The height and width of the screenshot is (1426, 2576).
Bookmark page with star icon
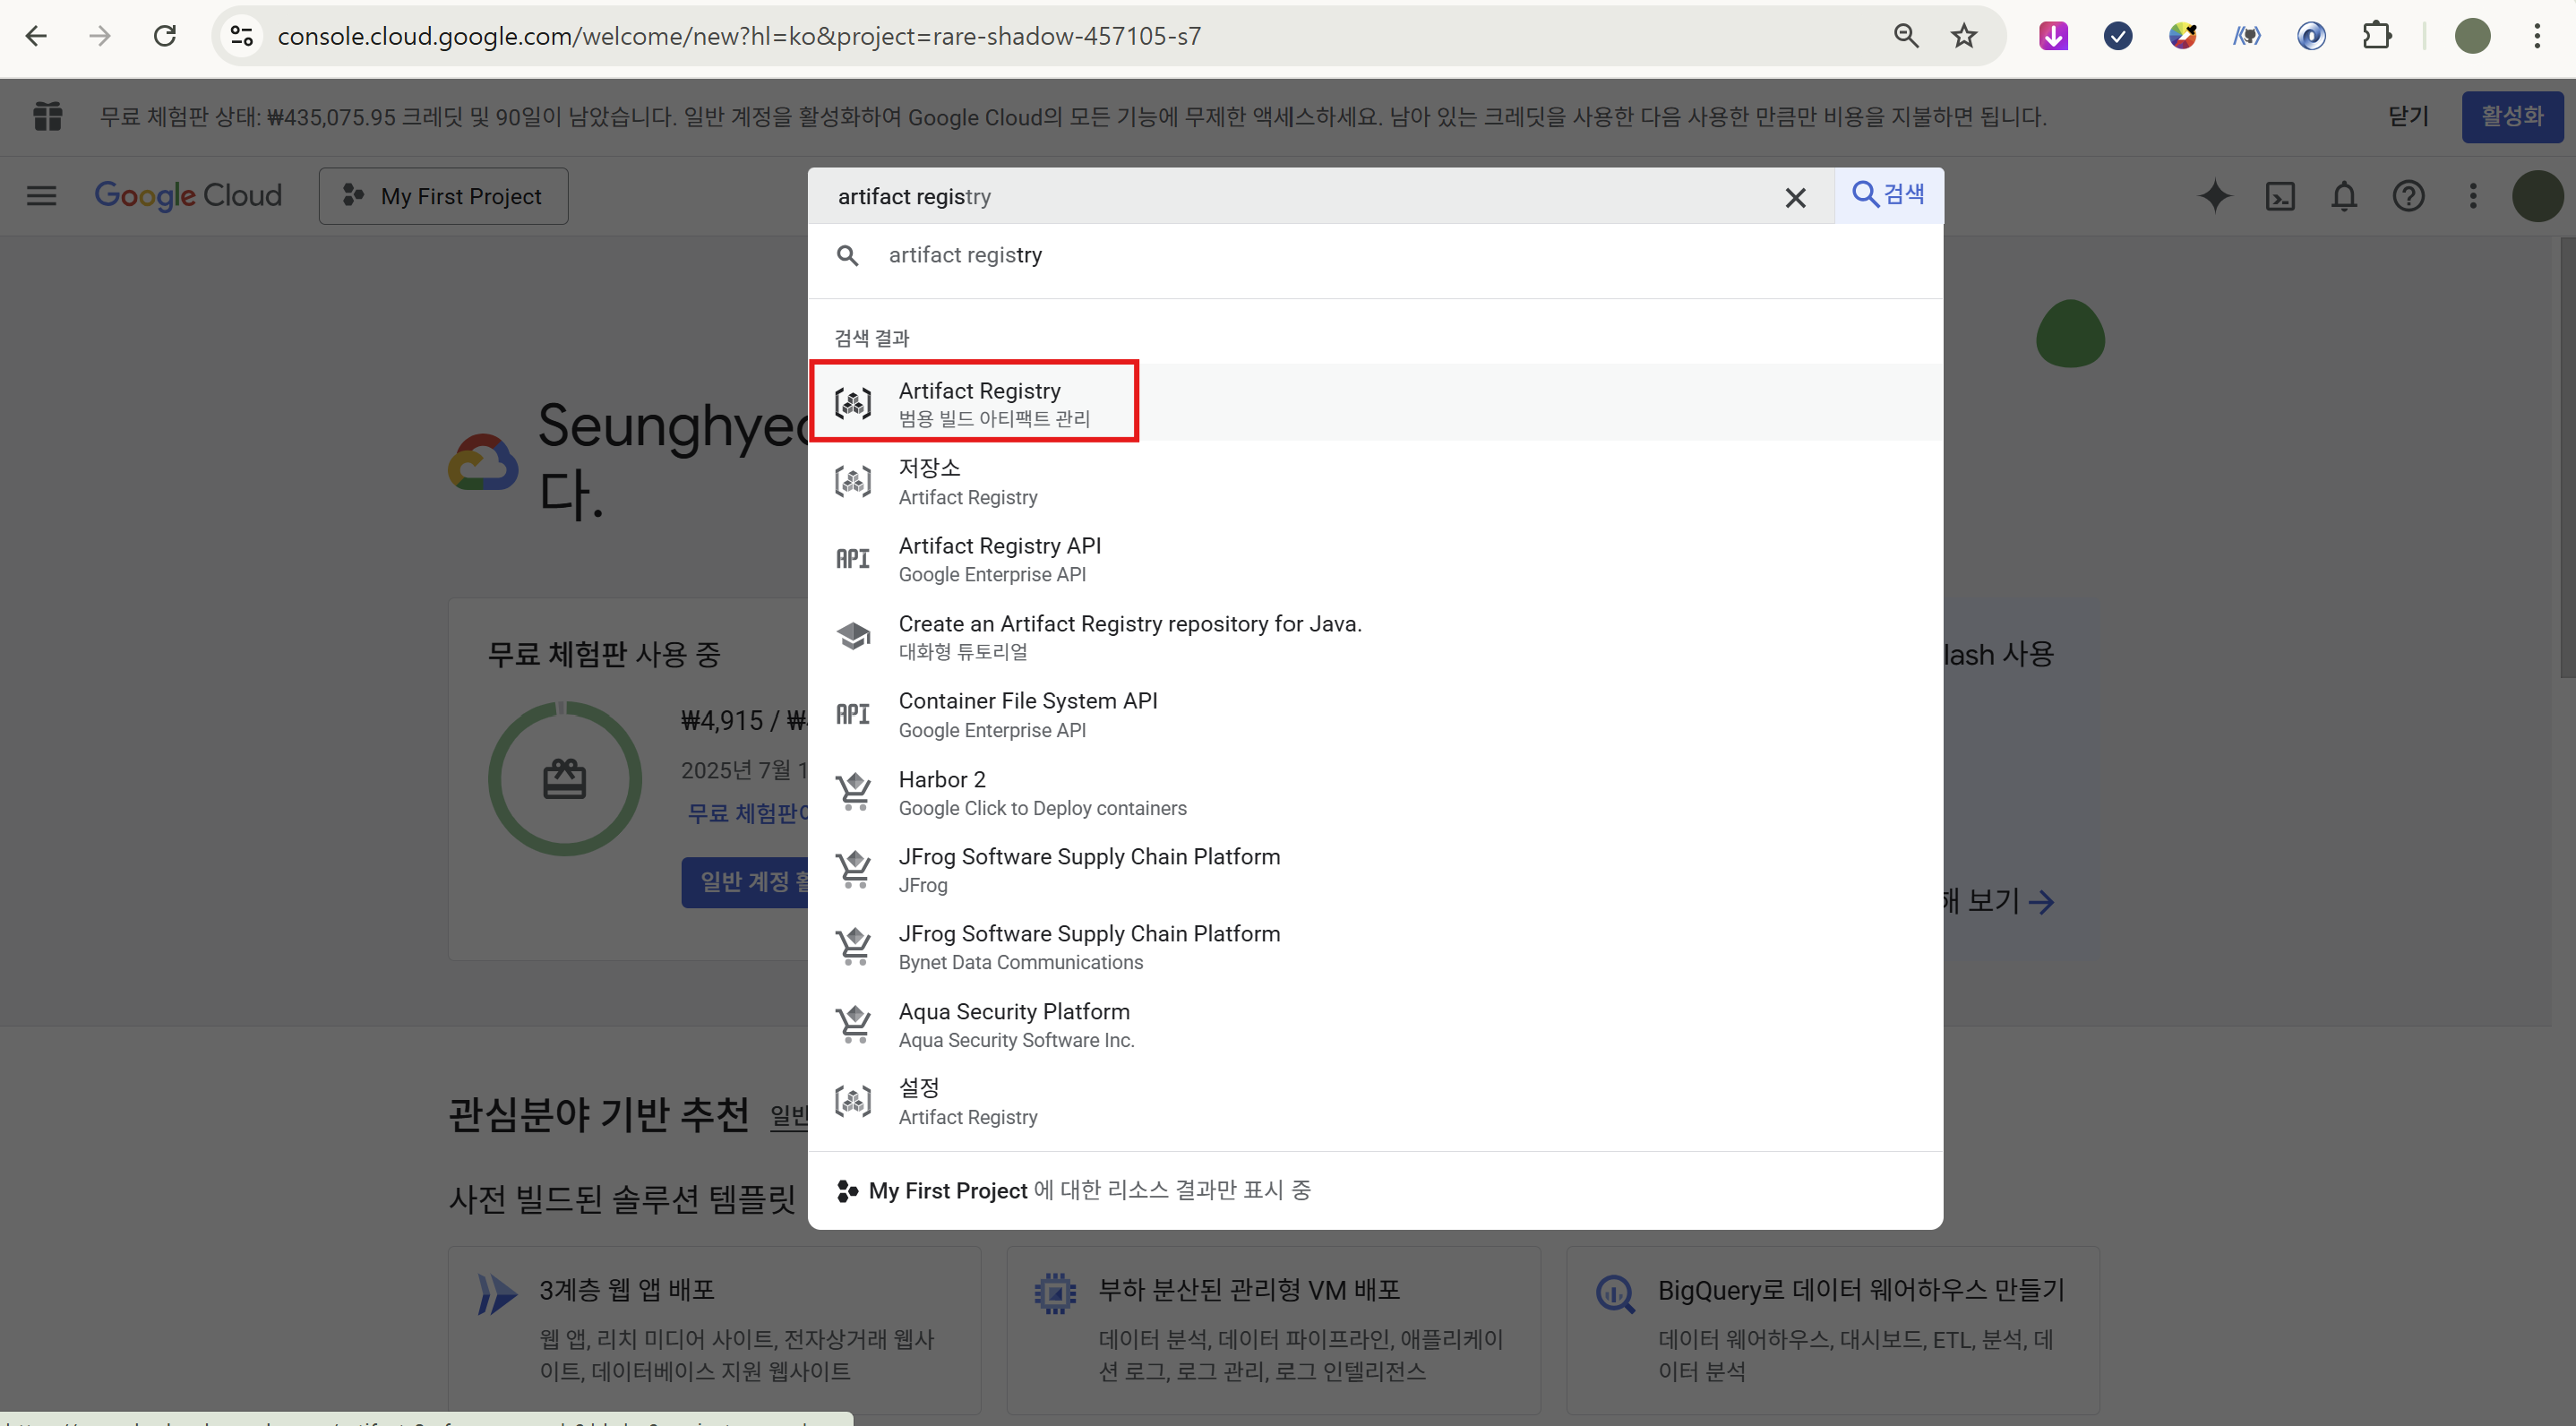1963,36
